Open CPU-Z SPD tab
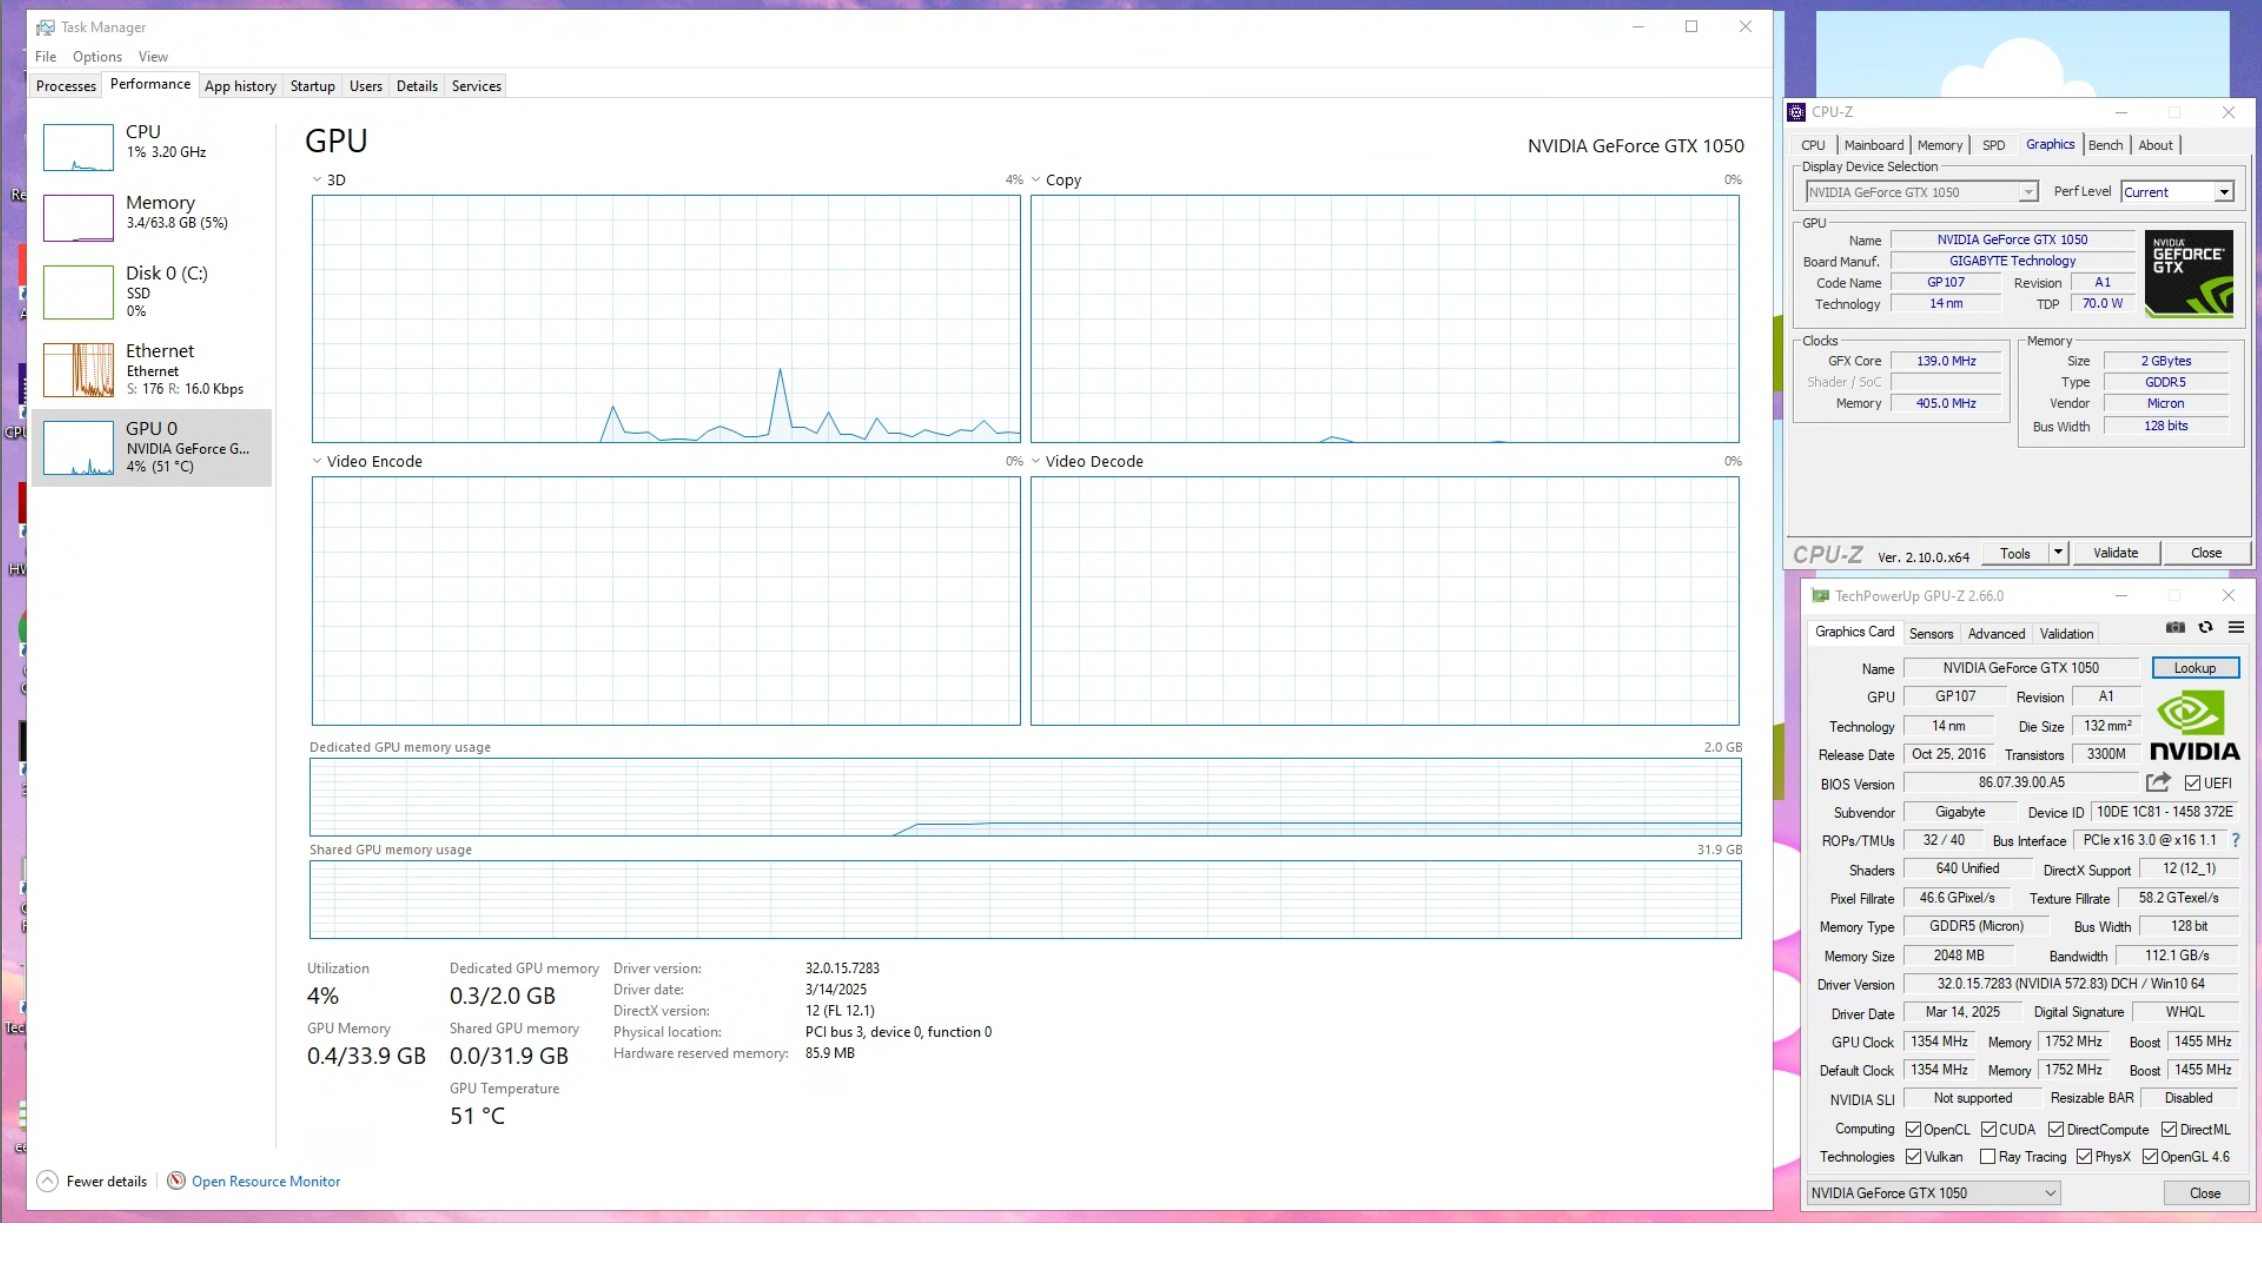The height and width of the screenshot is (1266, 2262). pos(1993,145)
